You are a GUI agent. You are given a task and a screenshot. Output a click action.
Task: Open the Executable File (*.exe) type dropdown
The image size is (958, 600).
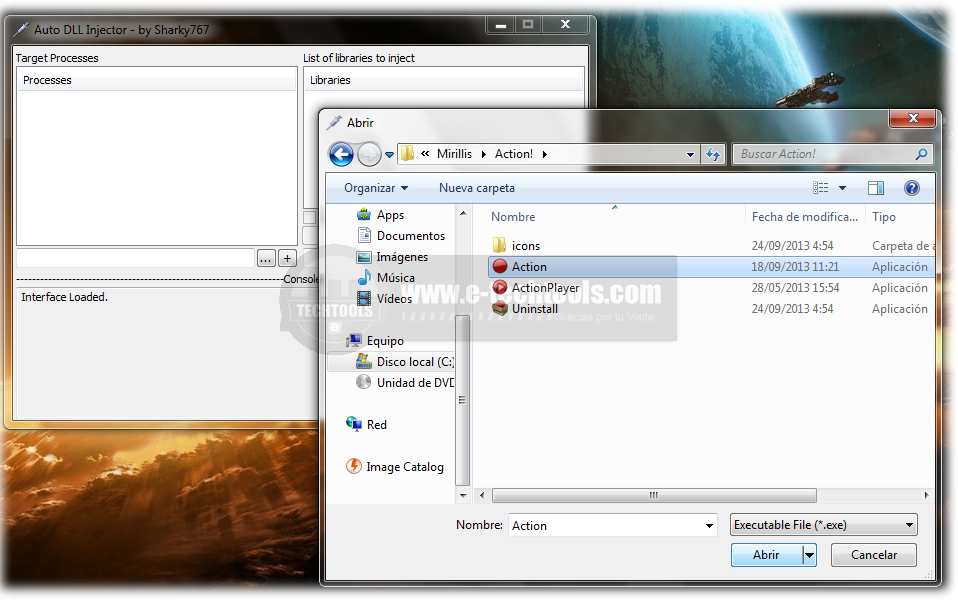(x=824, y=525)
